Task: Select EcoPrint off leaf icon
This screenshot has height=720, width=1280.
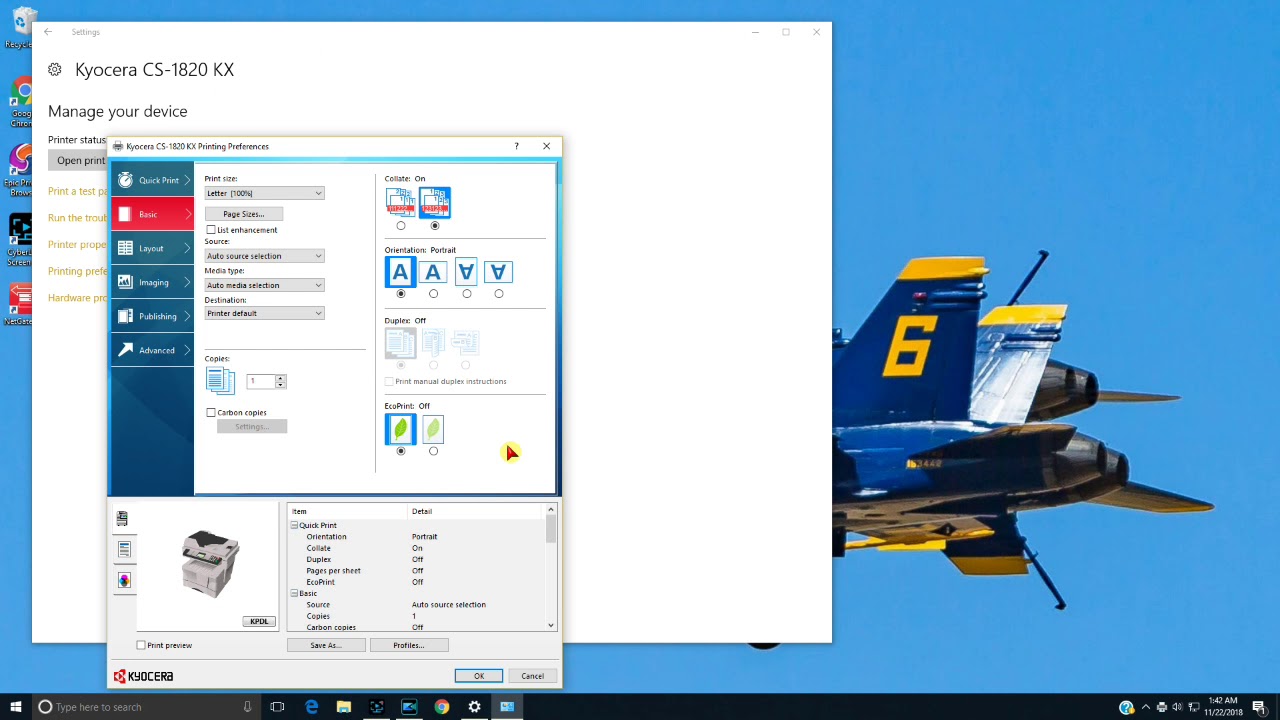Action: [x=400, y=429]
